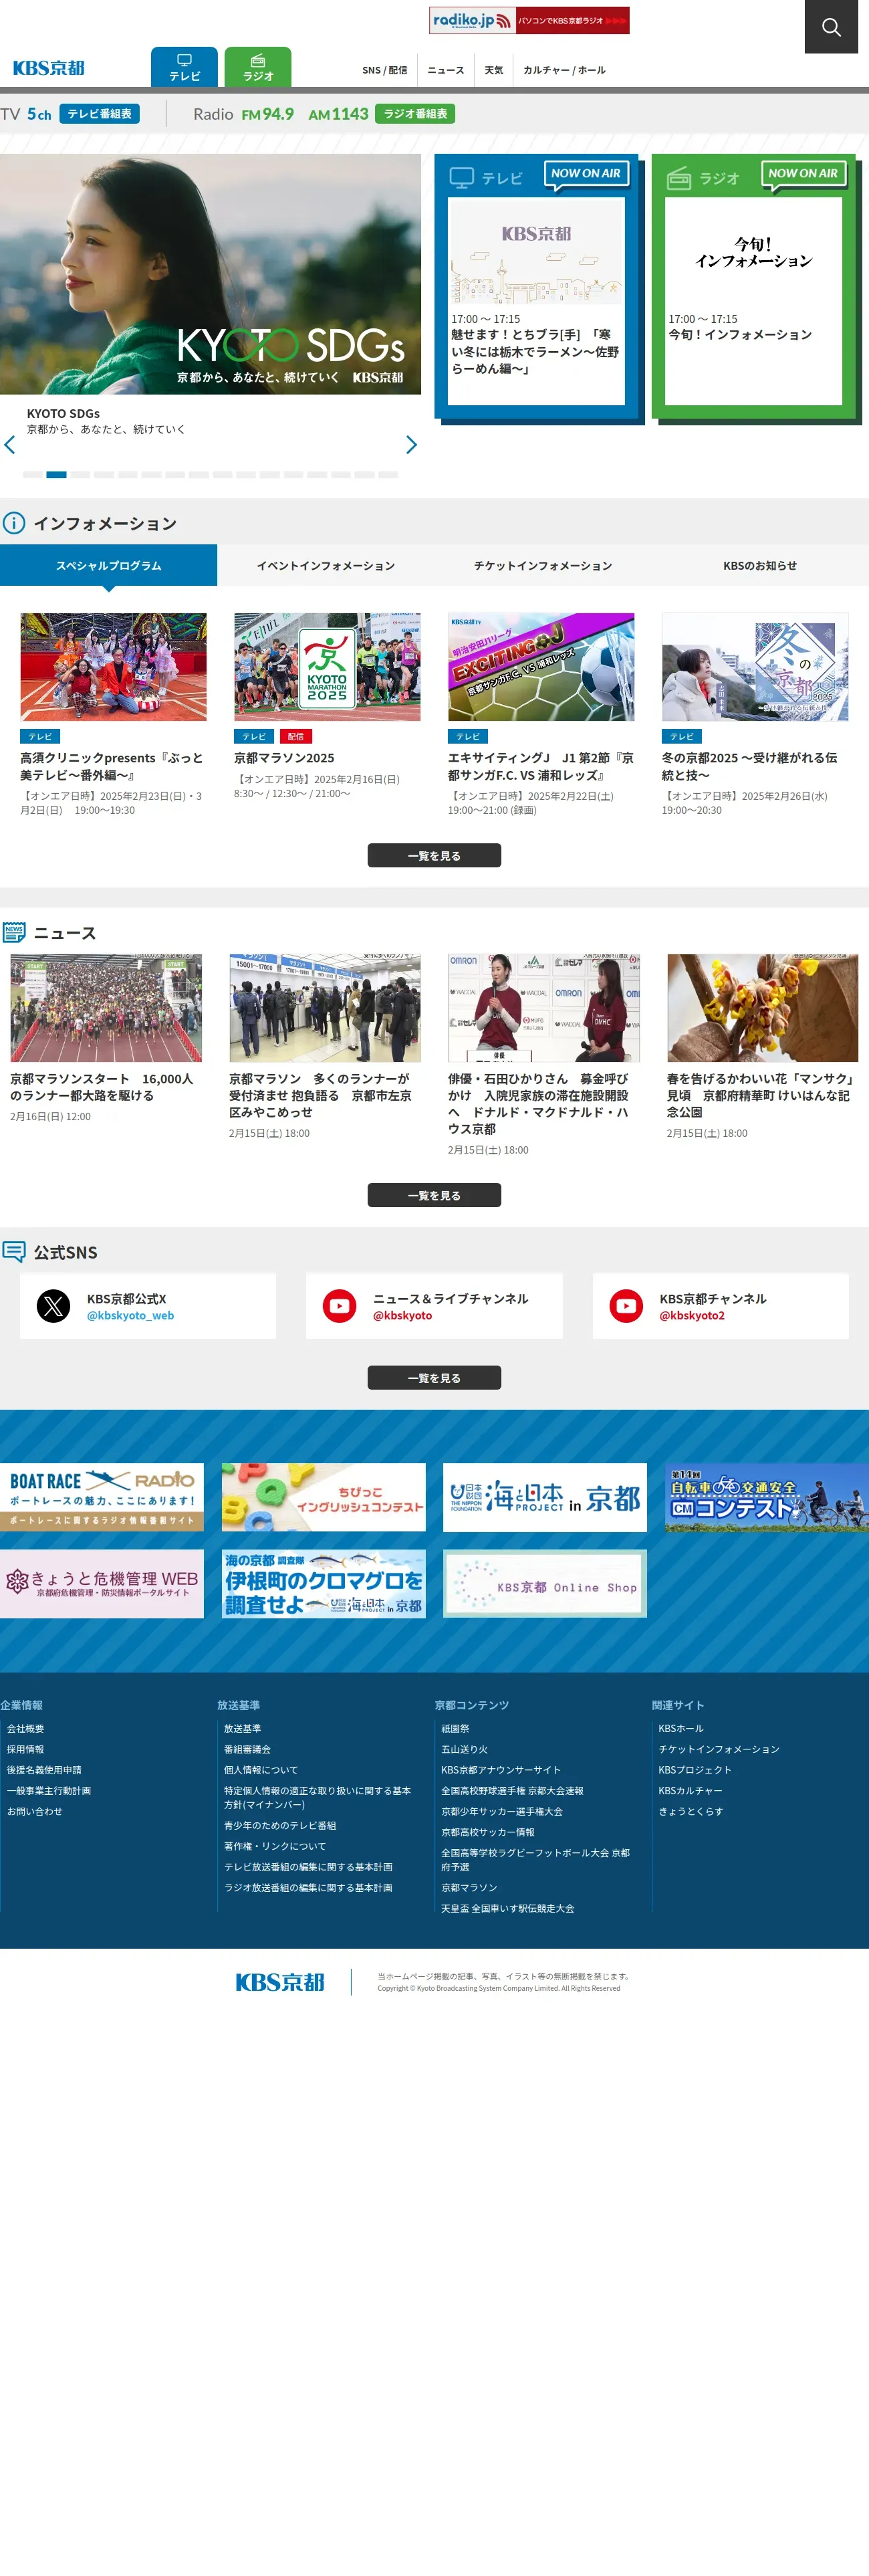Open ニュース menu item
869x2576 pixels.
coord(445,70)
